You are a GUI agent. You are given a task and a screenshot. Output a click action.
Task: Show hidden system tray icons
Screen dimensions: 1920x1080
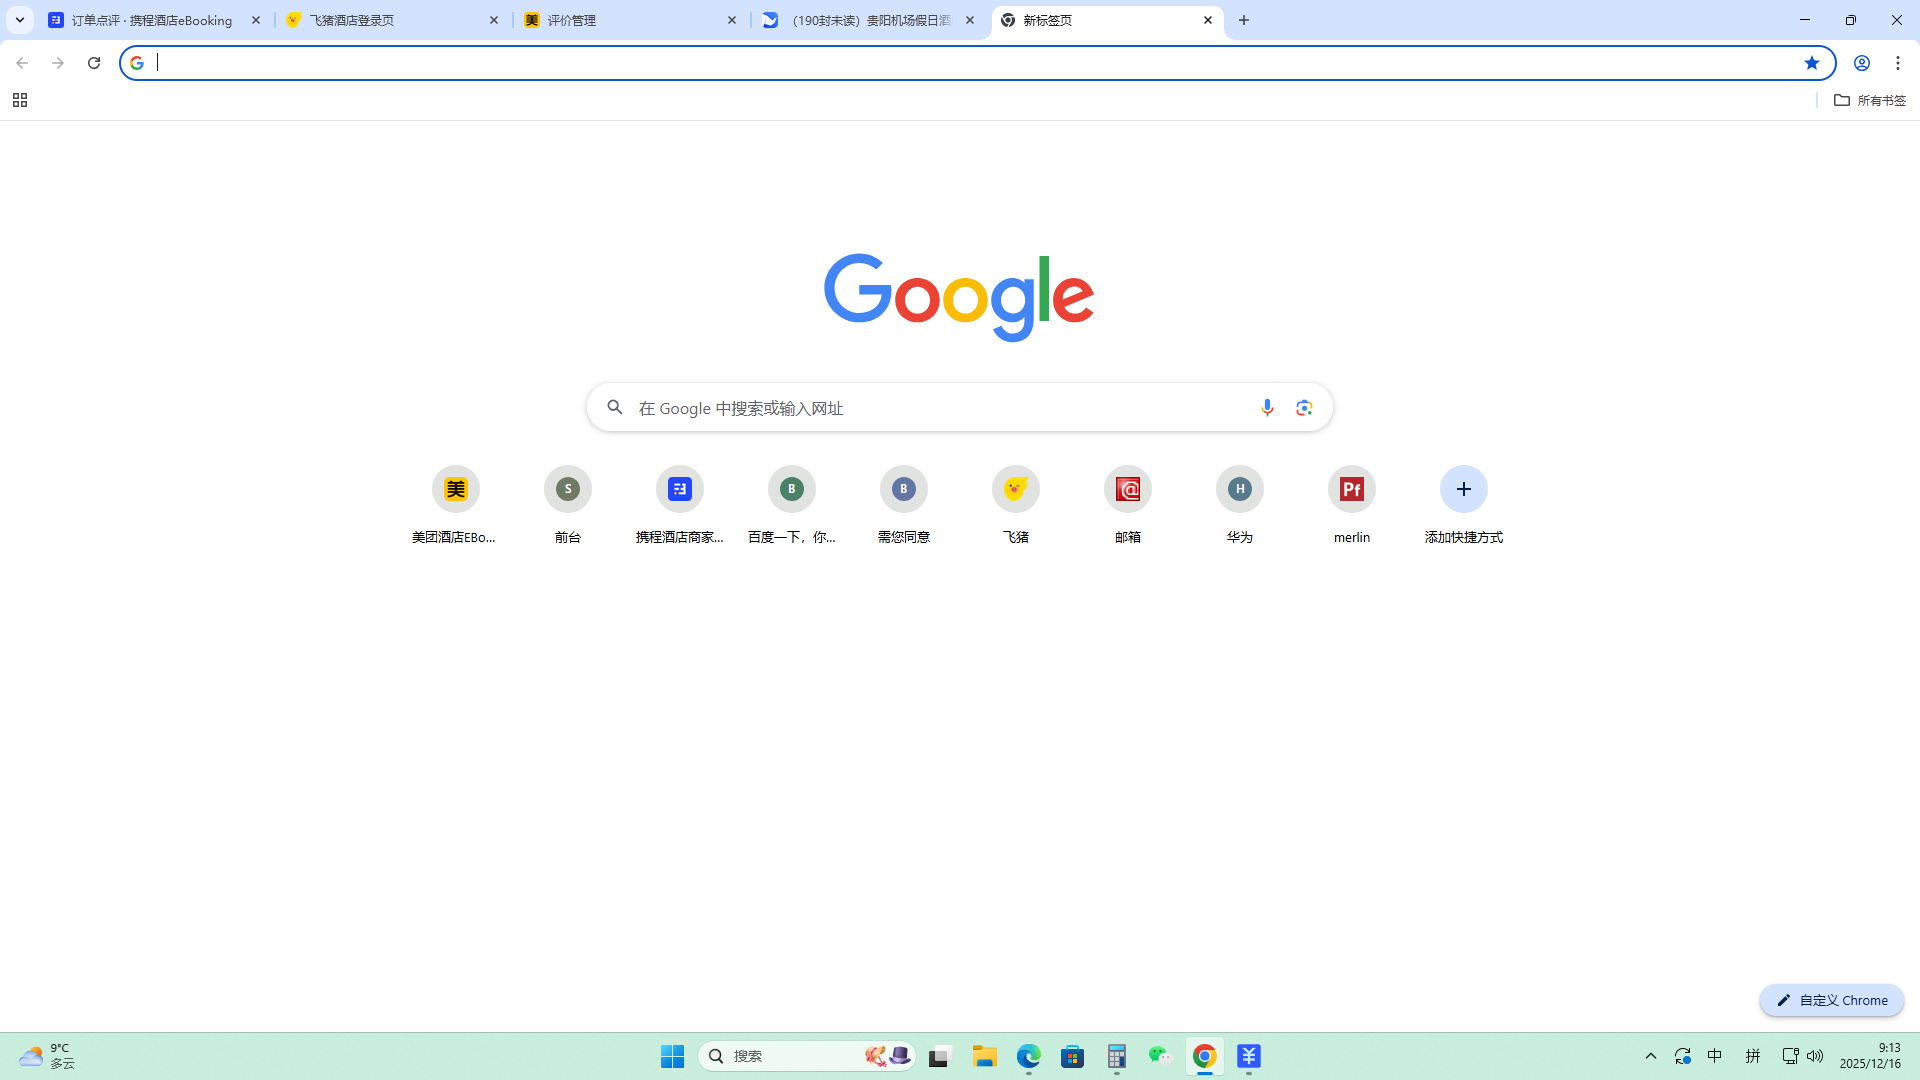coord(1651,1056)
